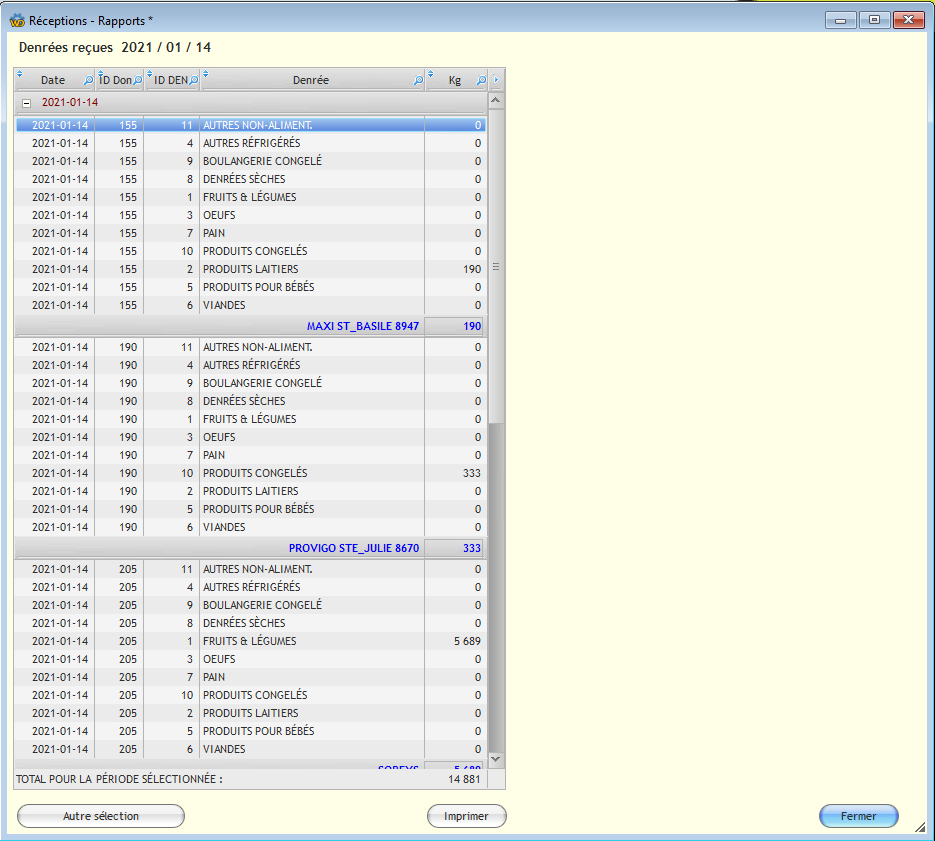Click the Denrée column header
Image resolution: width=935 pixels, height=841 pixels.
311,80
